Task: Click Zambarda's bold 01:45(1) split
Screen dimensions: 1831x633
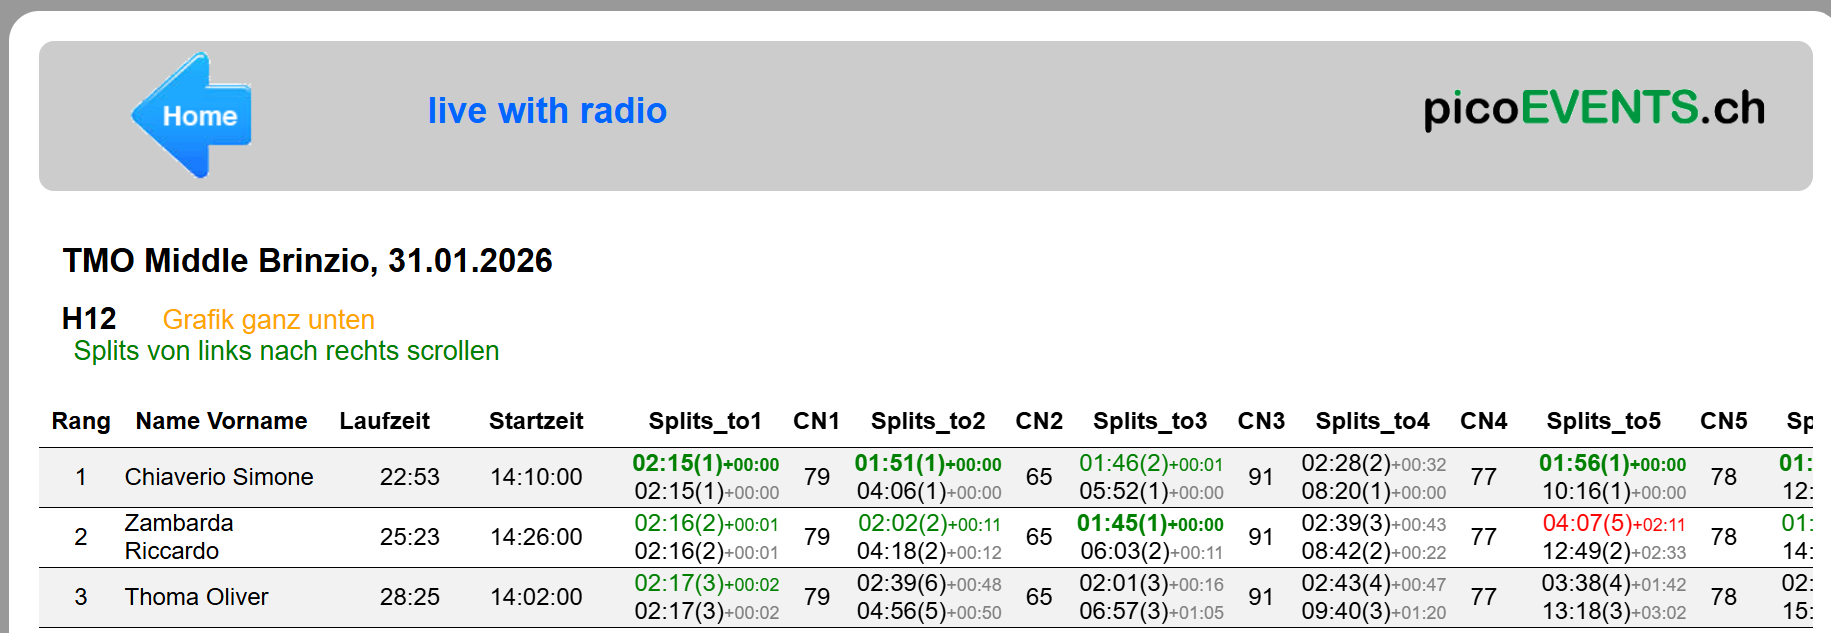Action: pos(1121,523)
